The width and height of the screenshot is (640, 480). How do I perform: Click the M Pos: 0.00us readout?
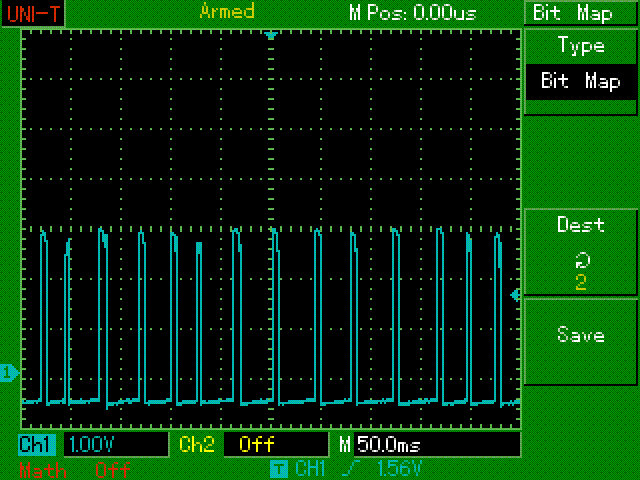point(413,13)
